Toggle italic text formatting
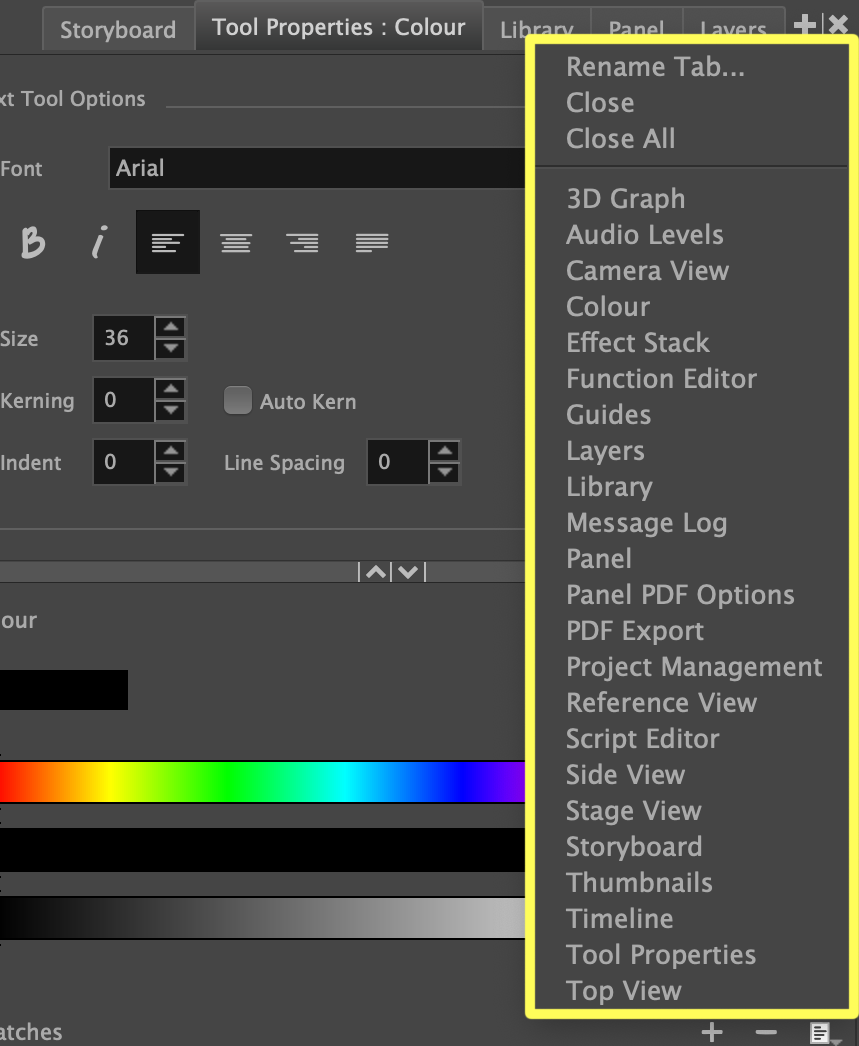 pos(99,242)
